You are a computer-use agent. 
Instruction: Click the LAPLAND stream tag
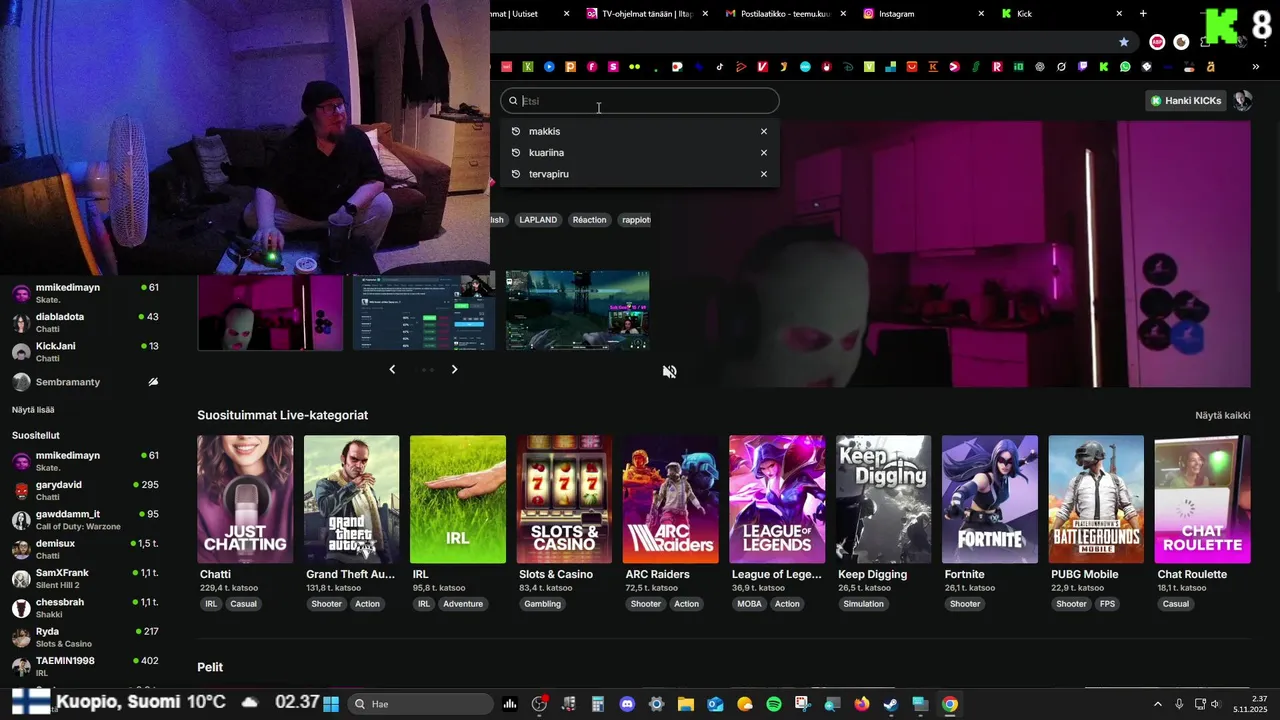coord(538,220)
